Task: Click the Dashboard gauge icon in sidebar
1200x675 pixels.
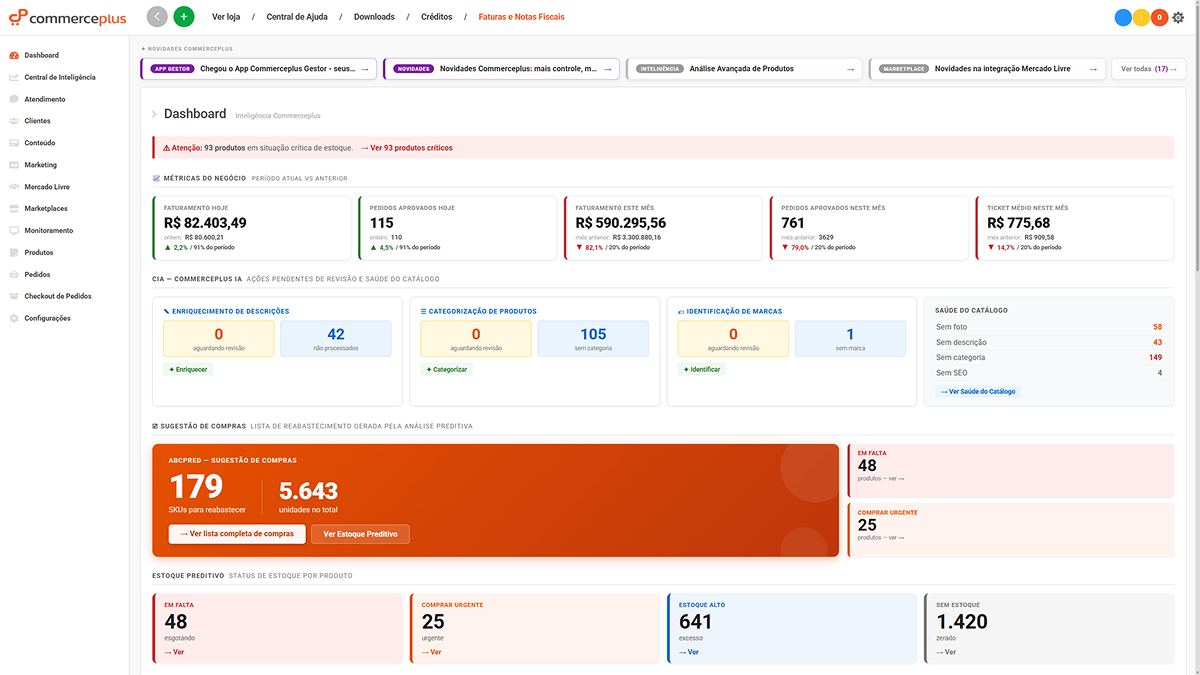Action: pos(14,55)
